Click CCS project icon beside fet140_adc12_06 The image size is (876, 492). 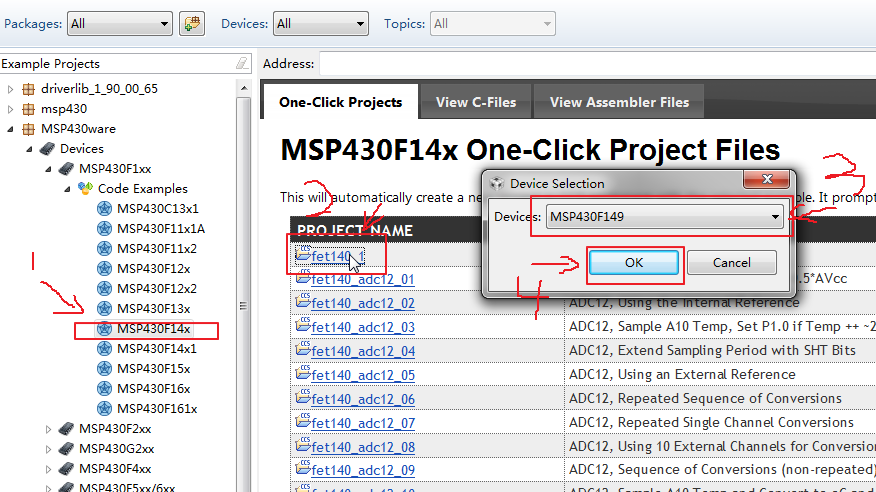(303, 396)
